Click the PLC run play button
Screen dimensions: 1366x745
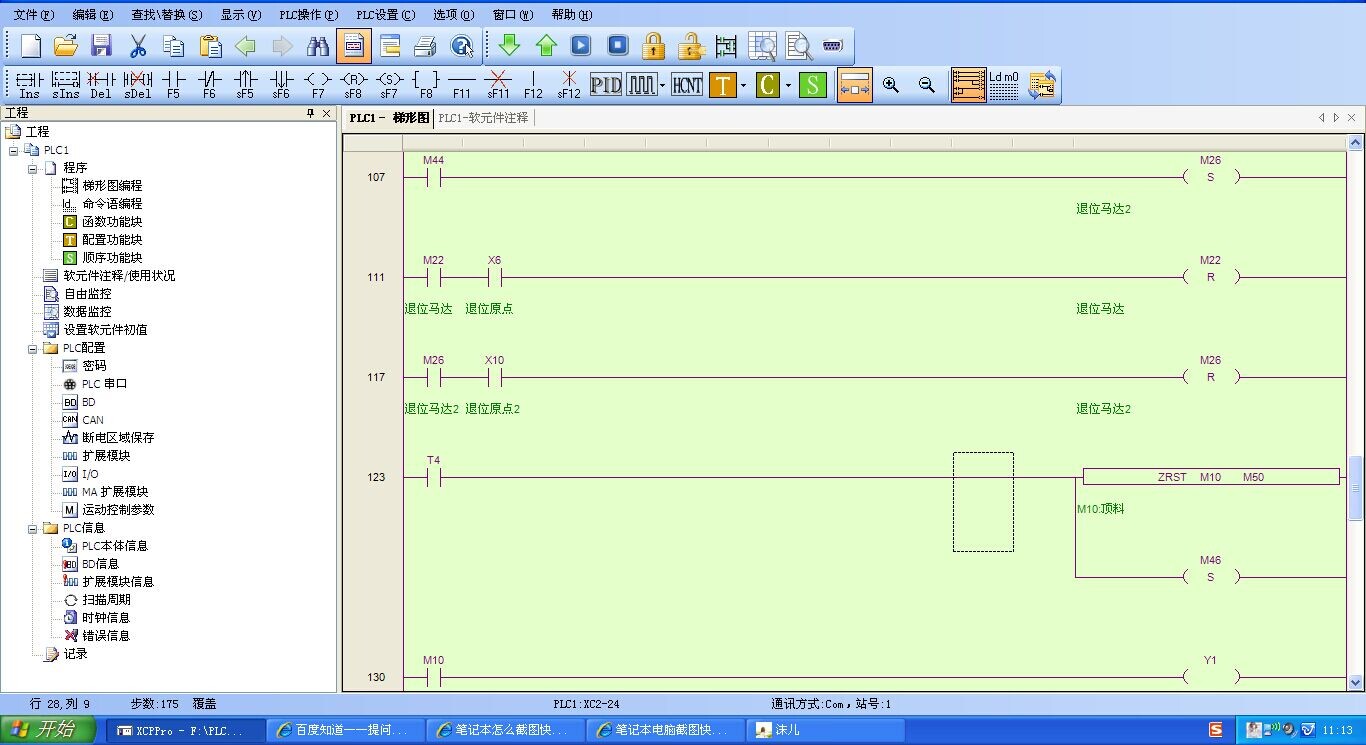pyautogui.click(x=581, y=46)
